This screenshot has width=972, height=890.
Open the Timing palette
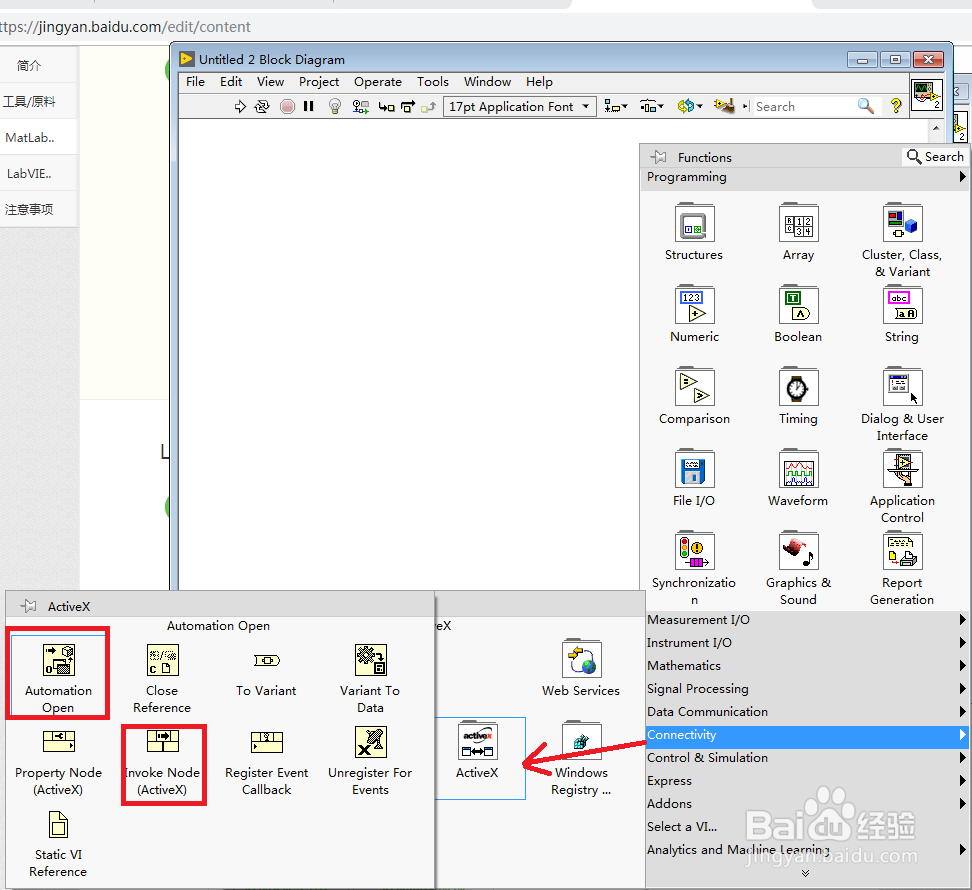point(798,397)
